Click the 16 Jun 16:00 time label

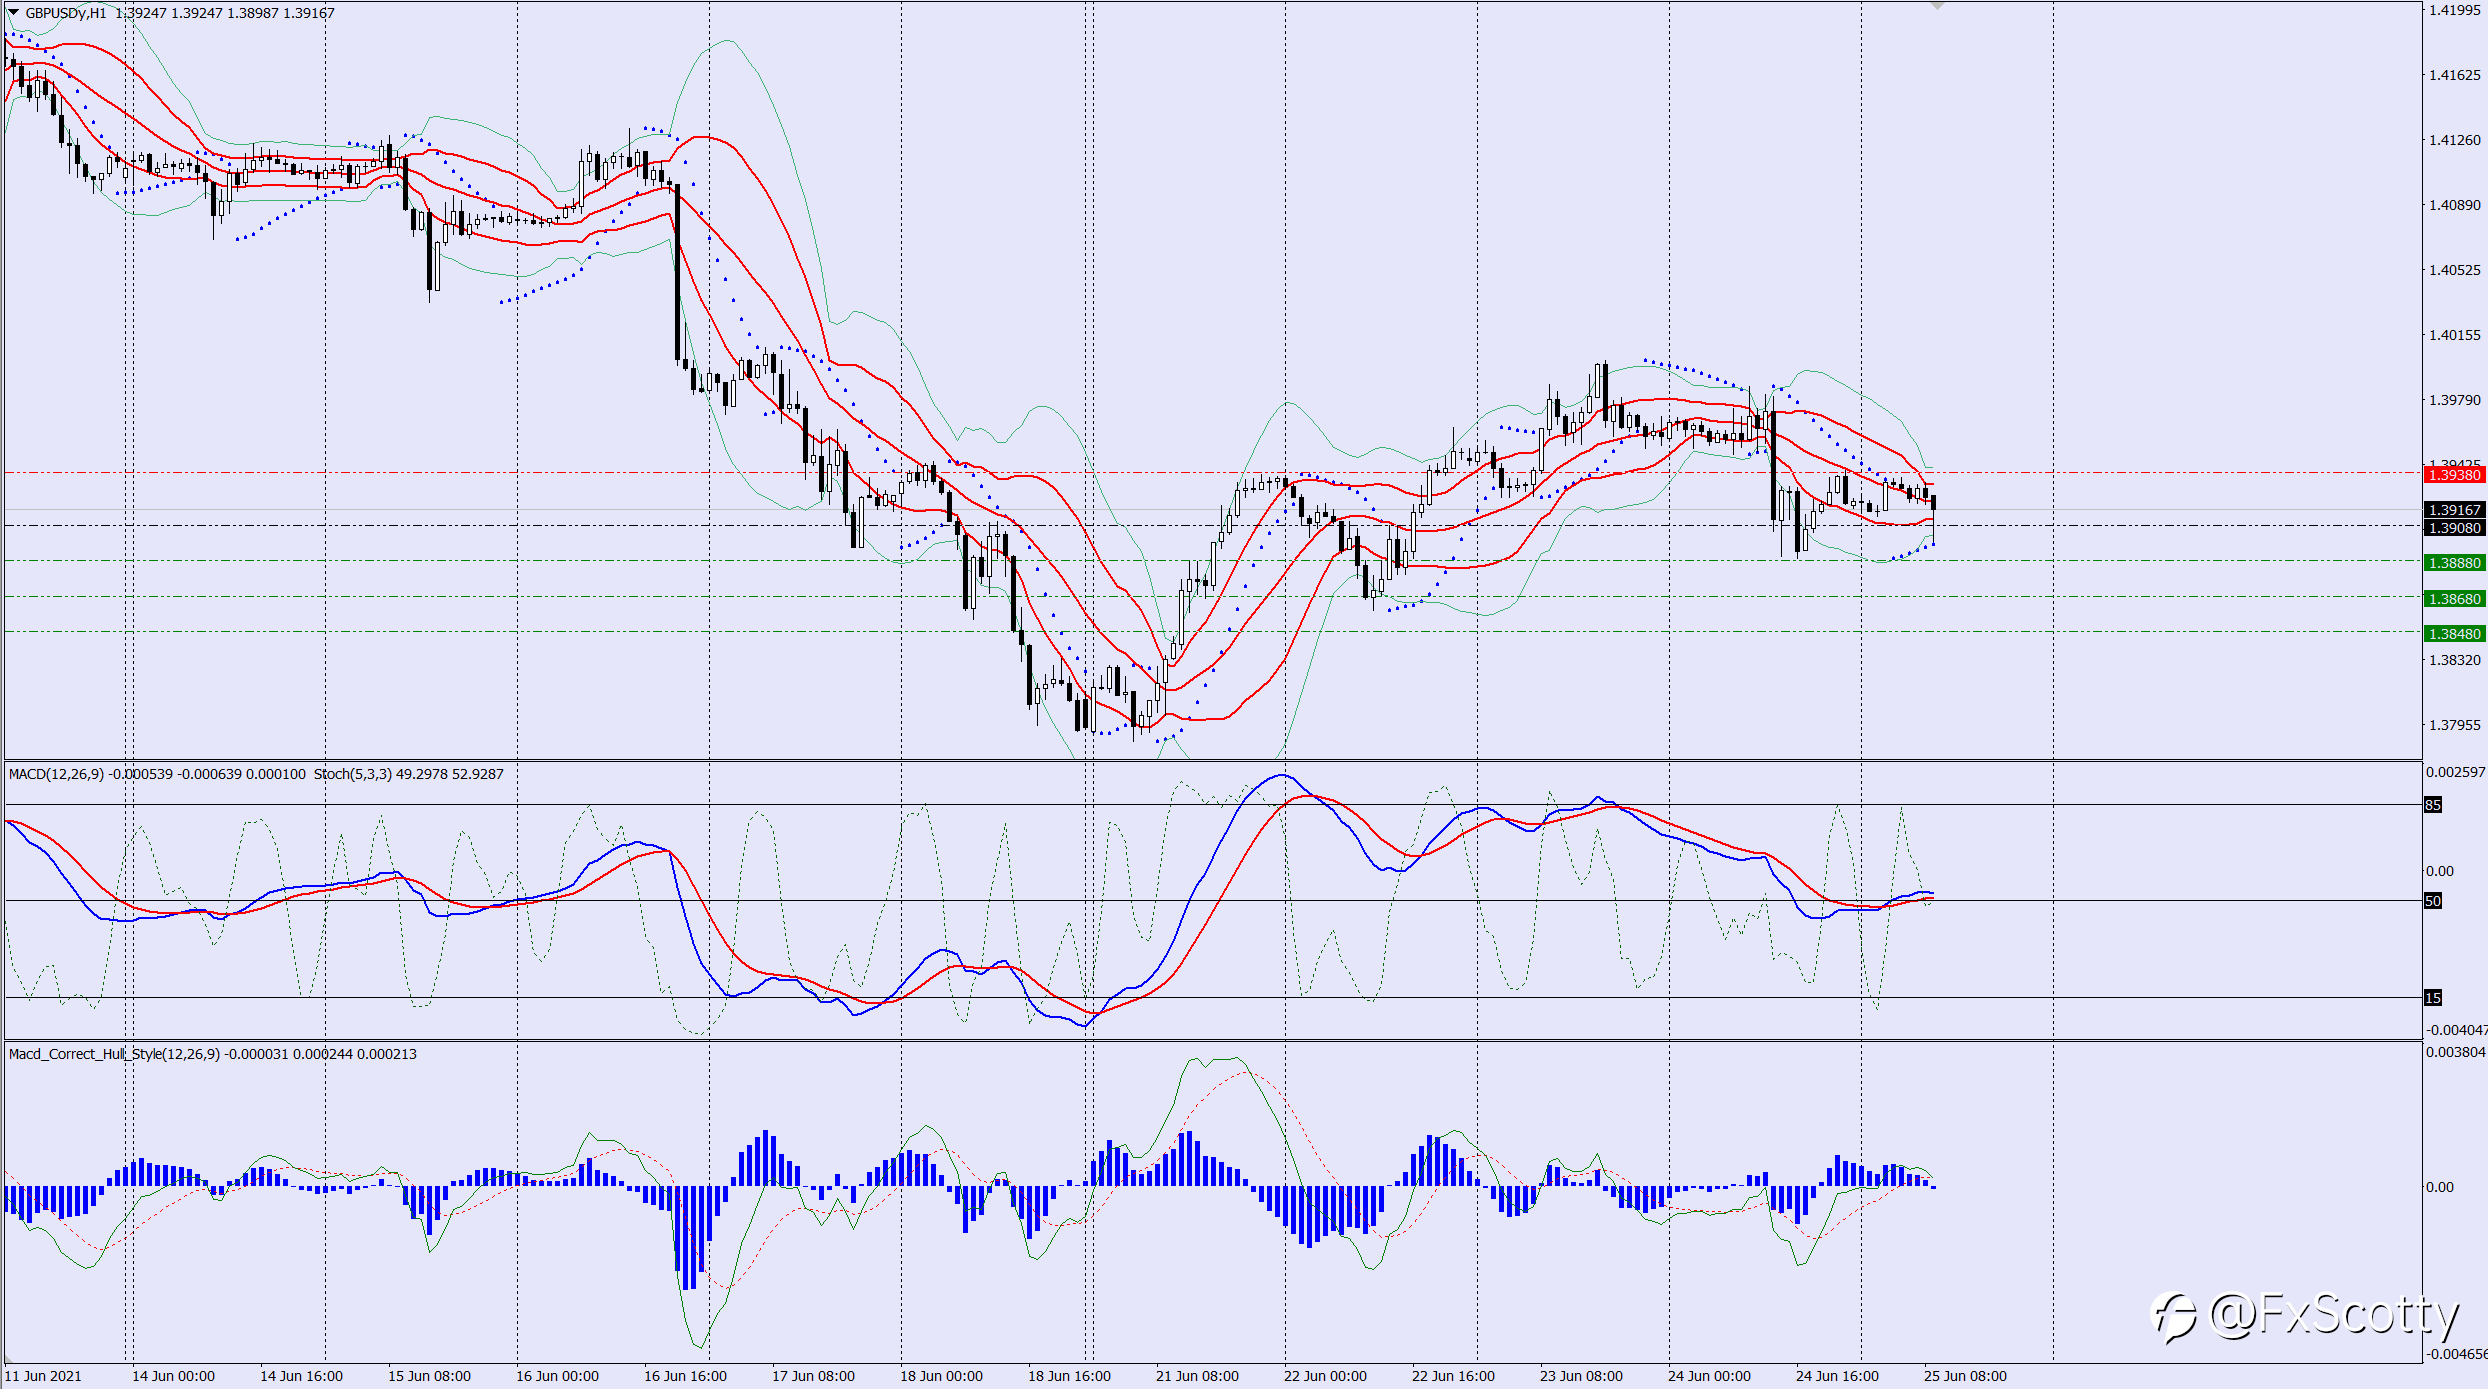(685, 1376)
